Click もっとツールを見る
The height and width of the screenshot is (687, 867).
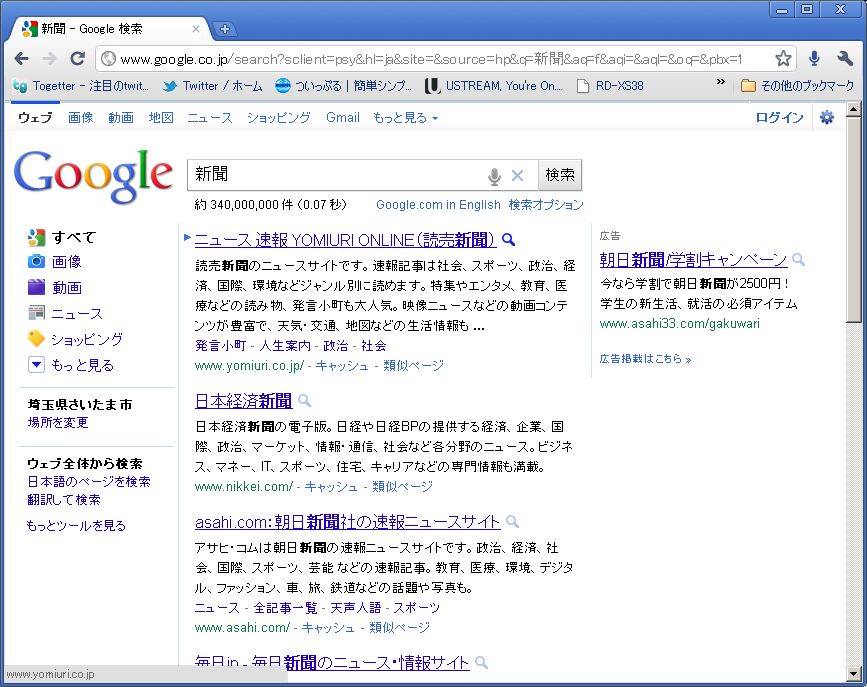76,525
